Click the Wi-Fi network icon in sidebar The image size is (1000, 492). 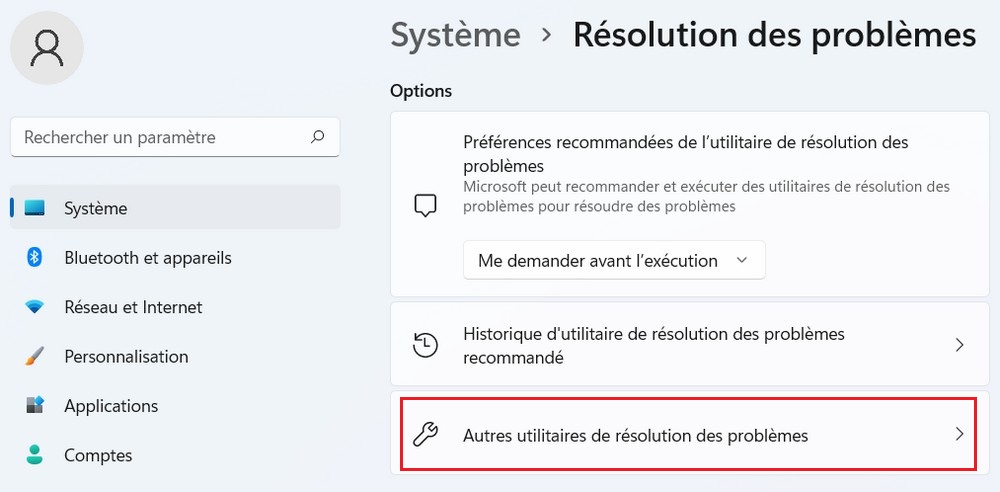[35, 307]
